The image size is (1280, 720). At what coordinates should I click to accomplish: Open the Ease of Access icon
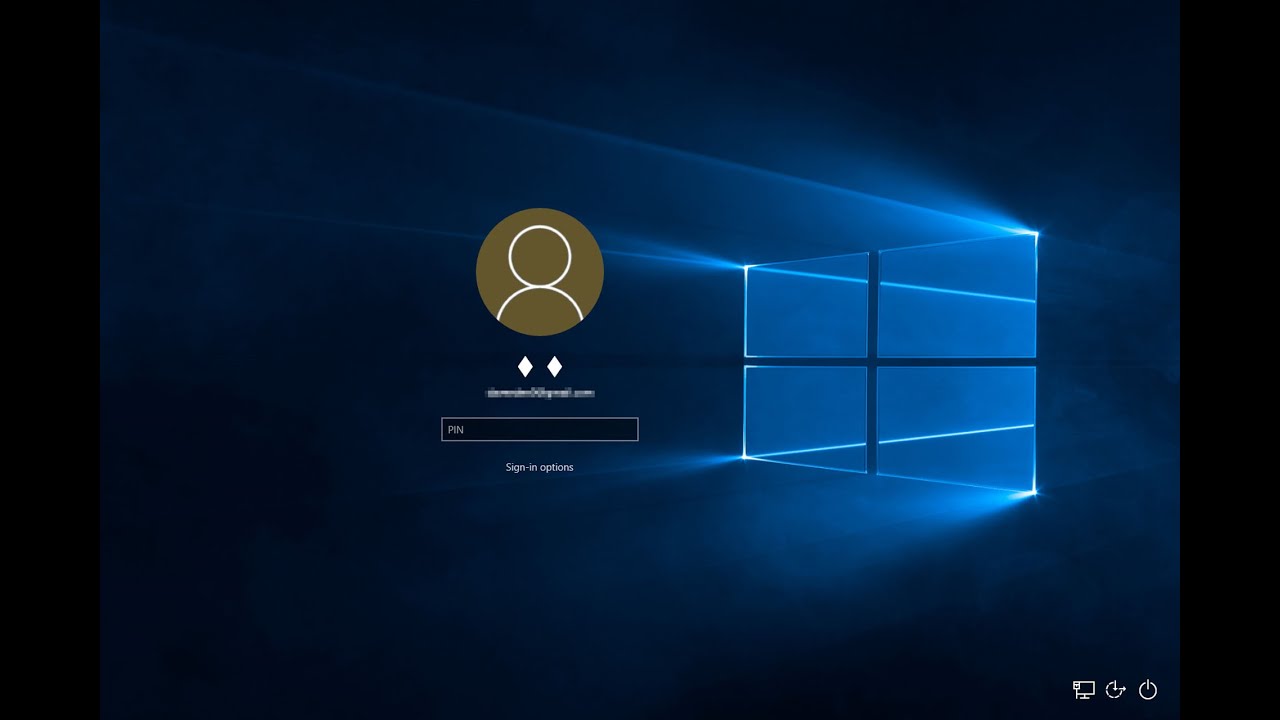coord(1116,690)
